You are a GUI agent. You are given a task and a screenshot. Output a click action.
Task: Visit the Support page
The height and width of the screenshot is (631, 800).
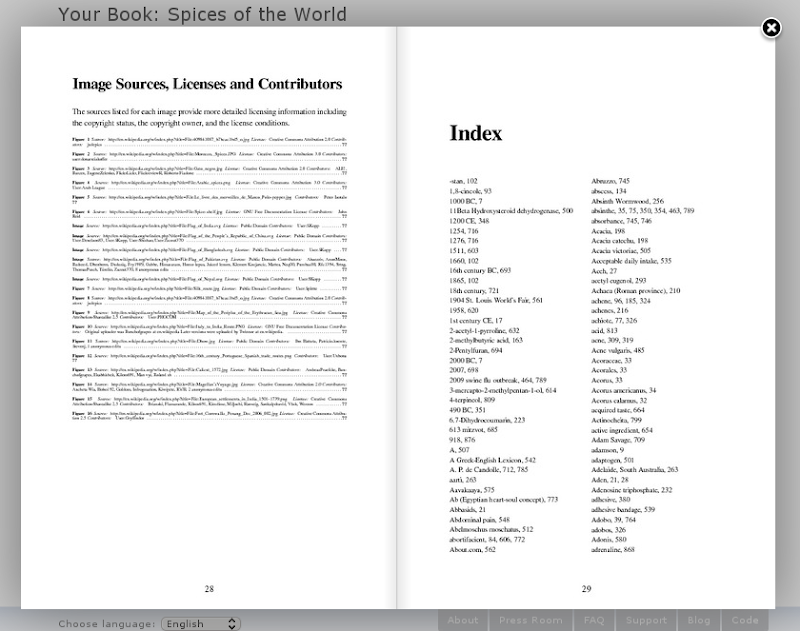coord(646,620)
